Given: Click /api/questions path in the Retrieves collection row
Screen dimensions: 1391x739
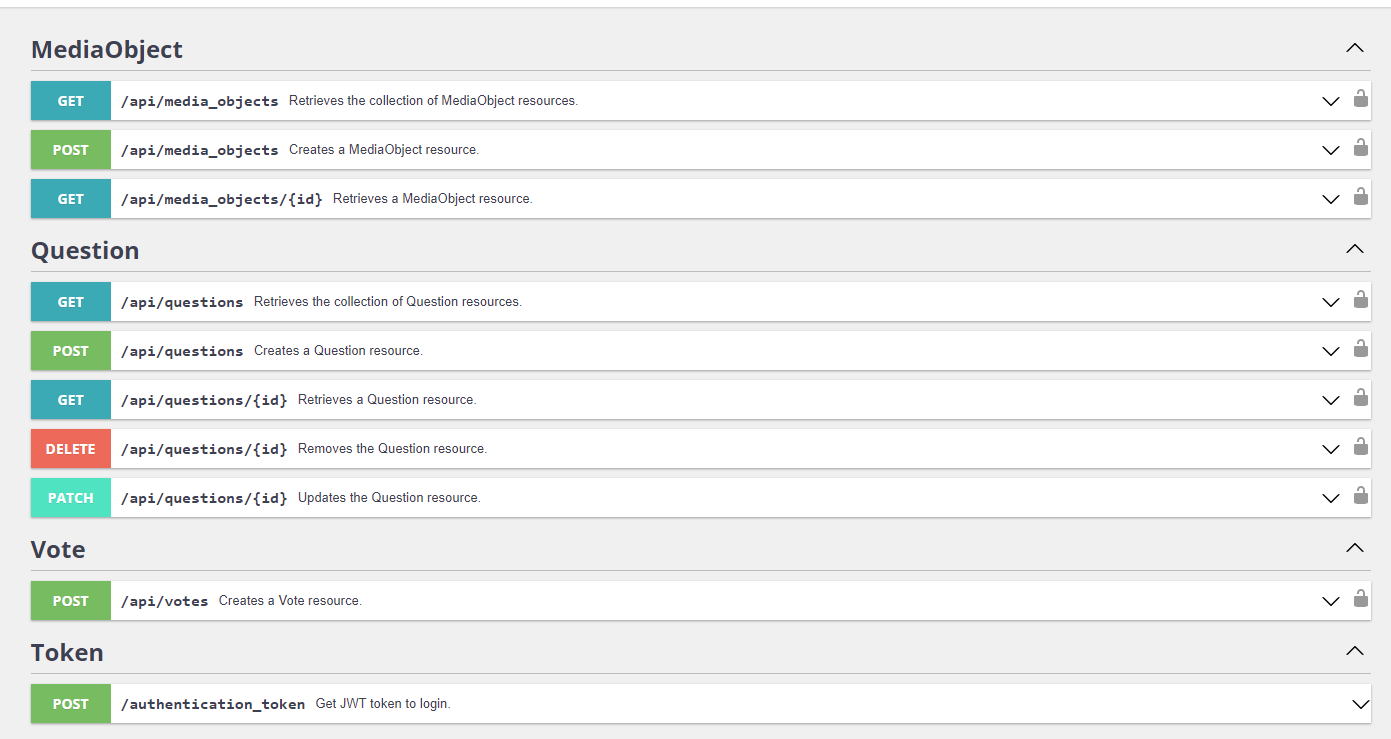Looking at the screenshot, I should click(182, 302).
